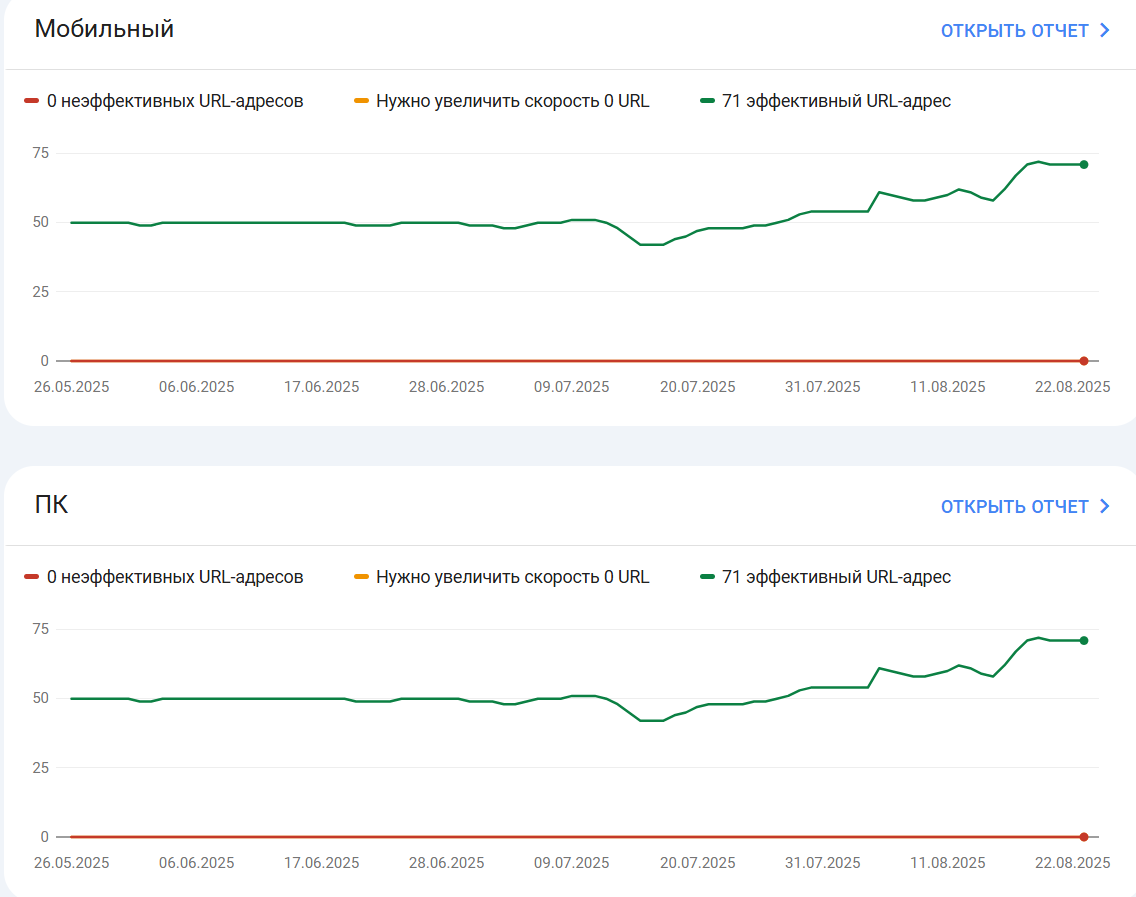Click the 20.07.2025 date label on the ПК chart
The image size is (1136, 897).
[698, 863]
